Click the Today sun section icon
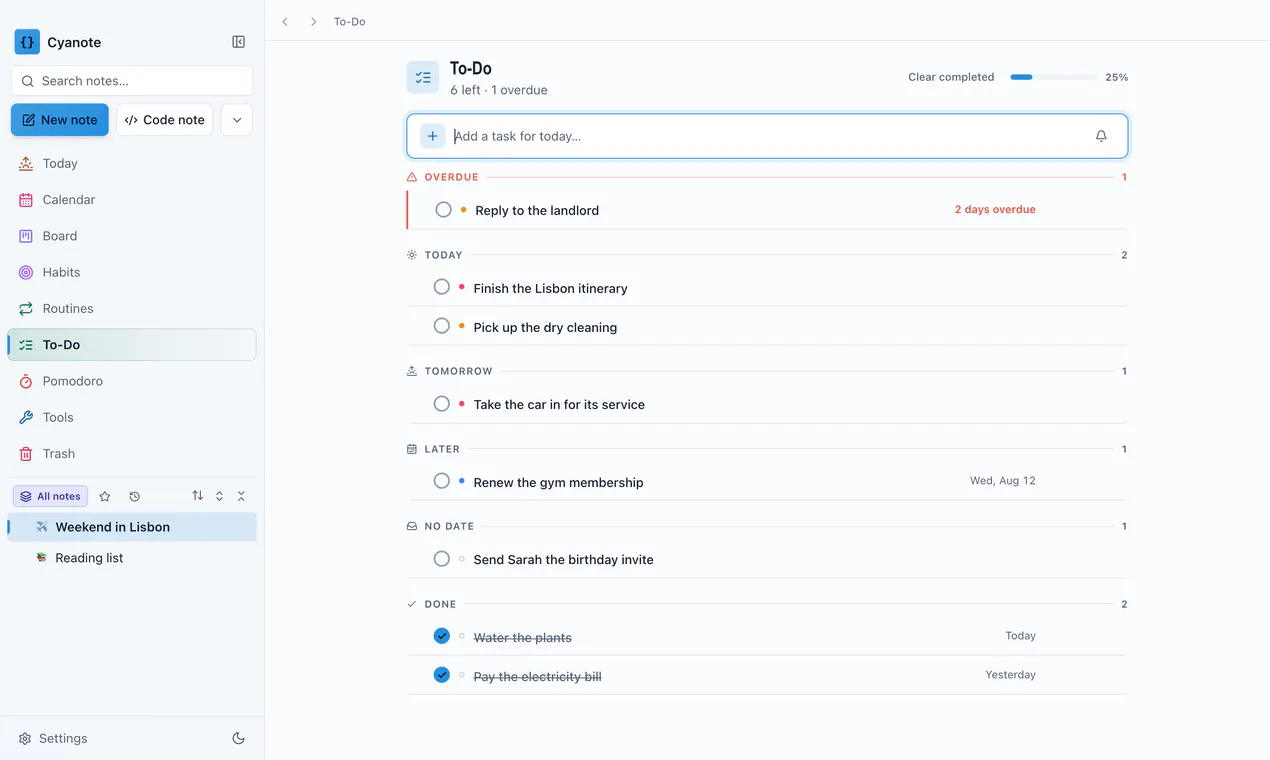 [412, 255]
